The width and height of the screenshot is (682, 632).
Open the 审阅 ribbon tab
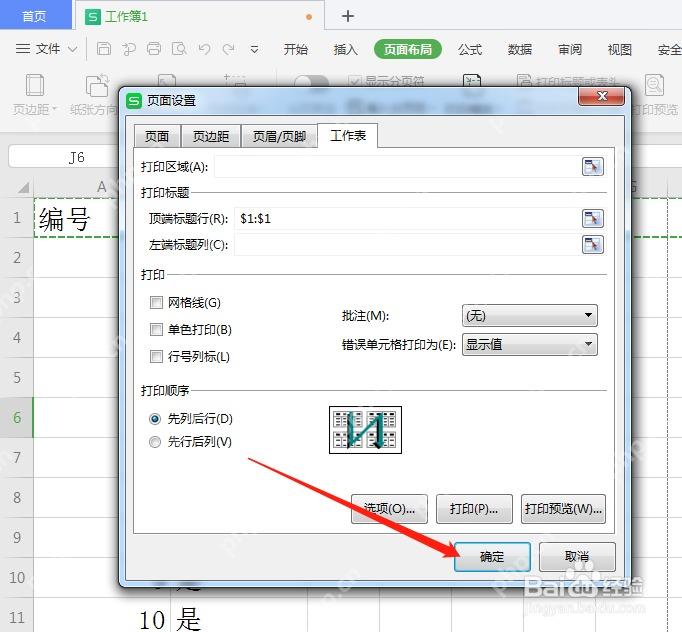tap(570, 49)
